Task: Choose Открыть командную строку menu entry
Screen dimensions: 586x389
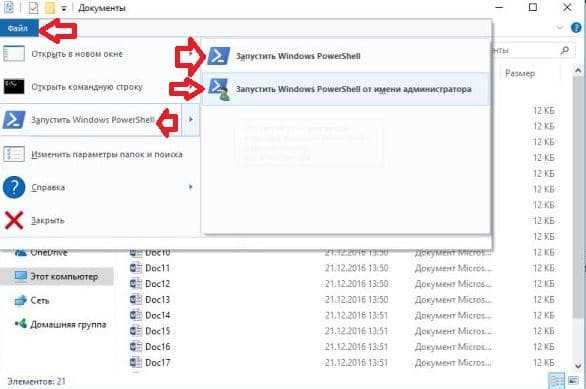Action: click(x=100, y=87)
